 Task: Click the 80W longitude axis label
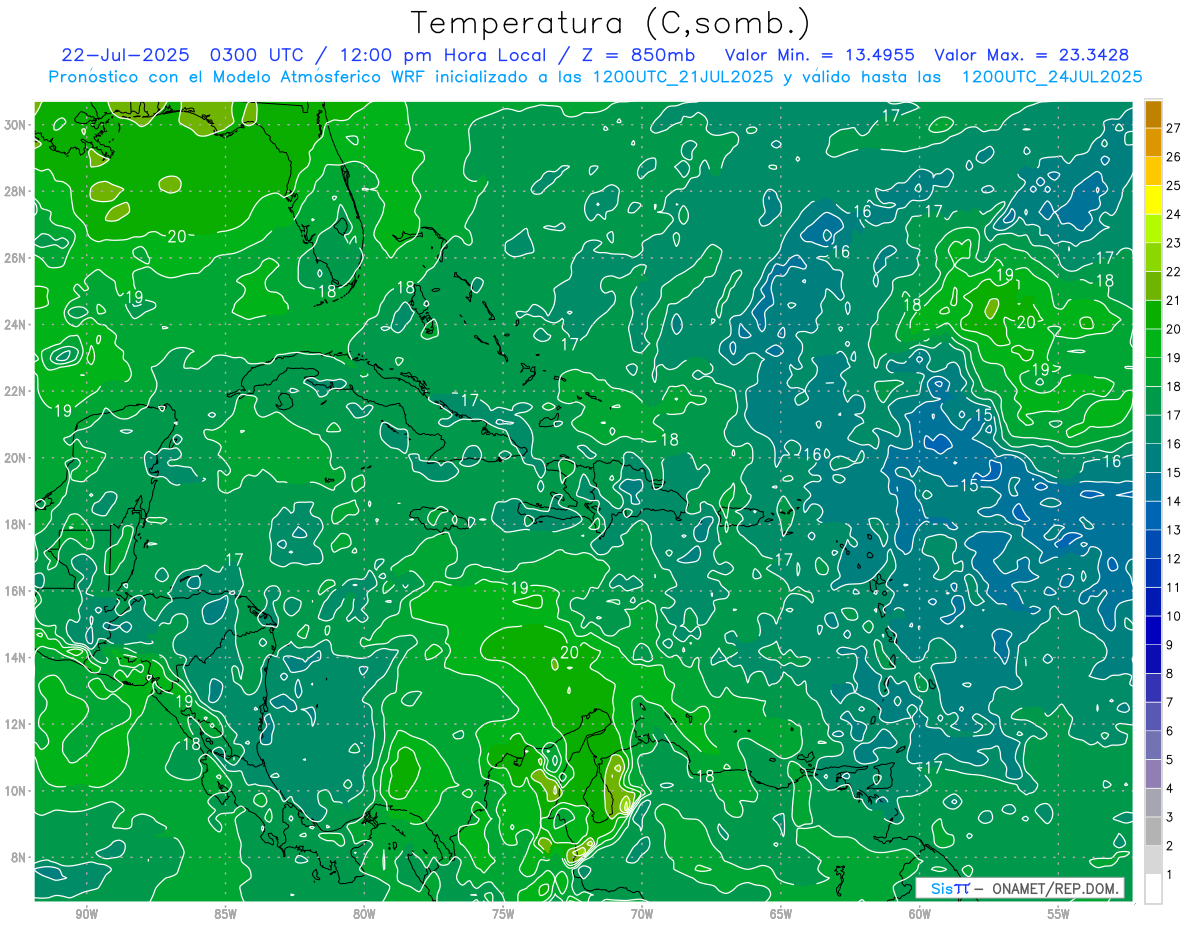pos(364,915)
